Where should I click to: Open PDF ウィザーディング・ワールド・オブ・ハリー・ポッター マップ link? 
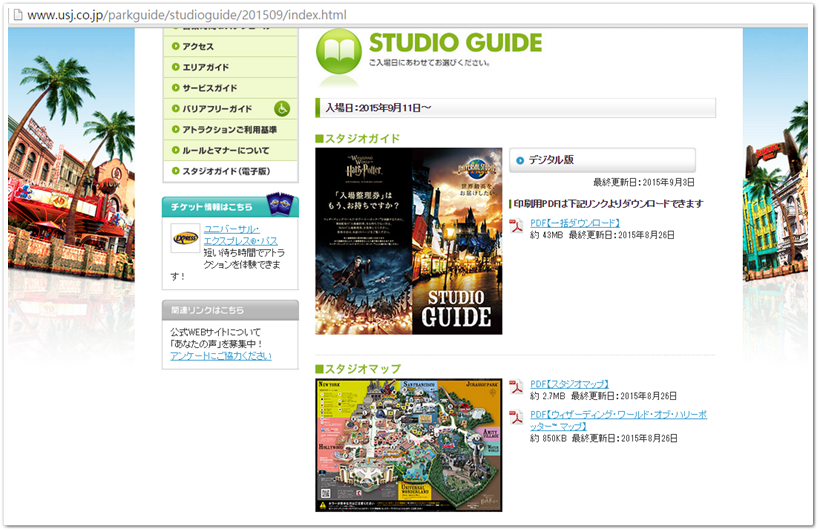click(x=618, y=420)
